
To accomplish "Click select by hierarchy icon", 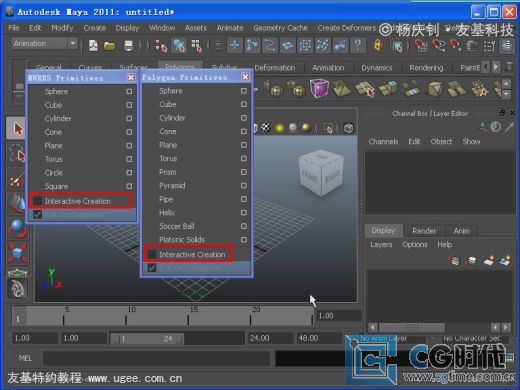I will click(x=162, y=46).
